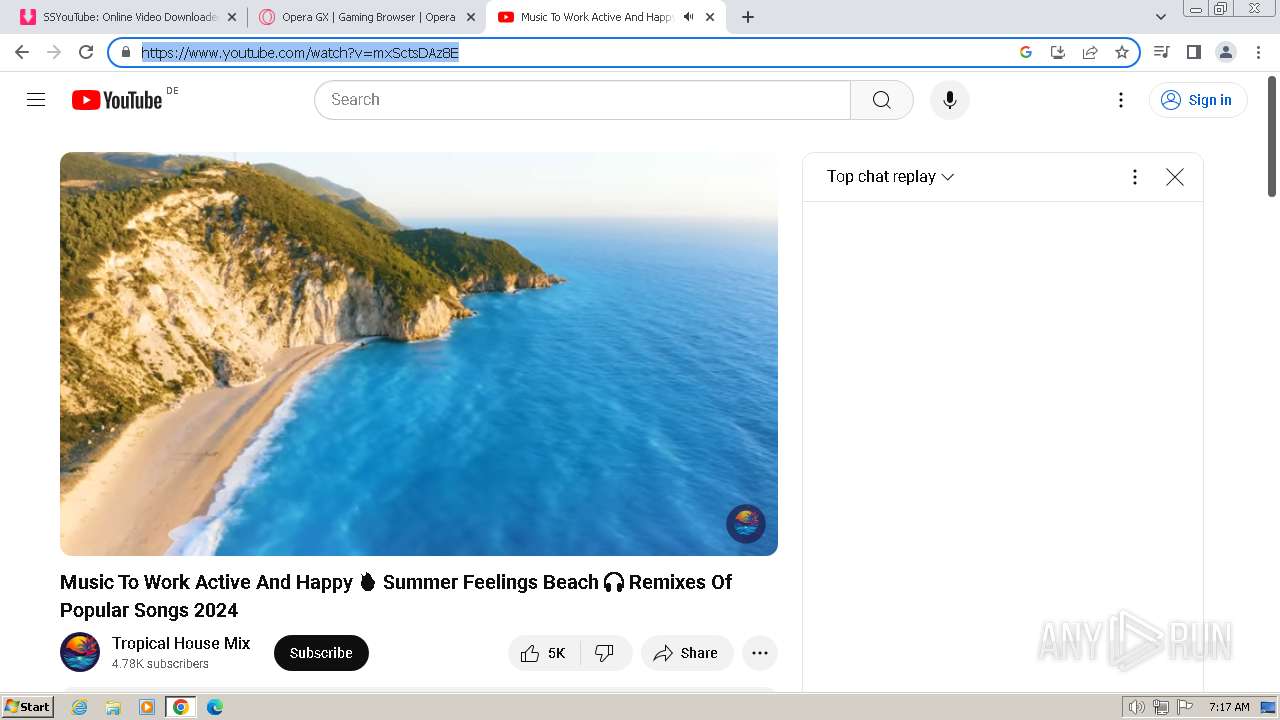1280x720 pixels.
Task: Open more actions menu beside Share
Action: click(760, 653)
